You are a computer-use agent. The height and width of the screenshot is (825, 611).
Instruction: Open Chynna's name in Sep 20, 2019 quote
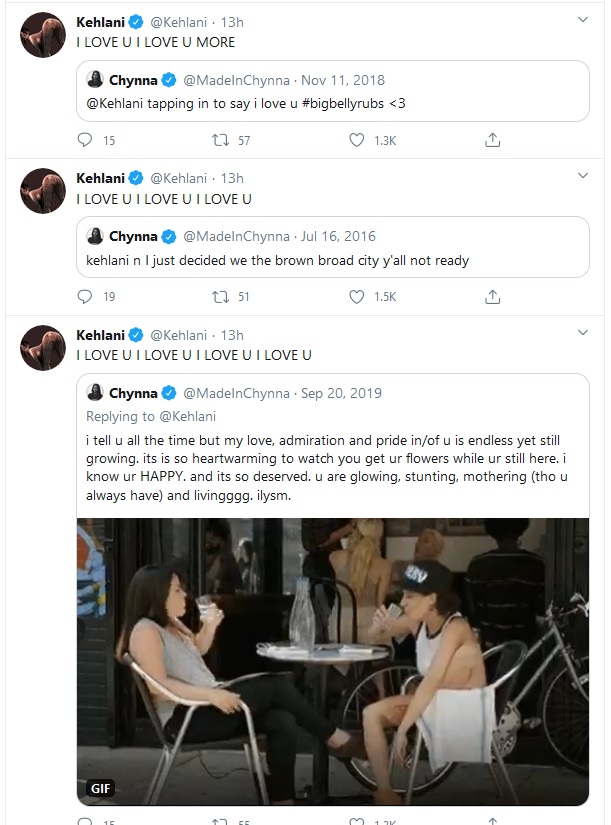click(133, 393)
